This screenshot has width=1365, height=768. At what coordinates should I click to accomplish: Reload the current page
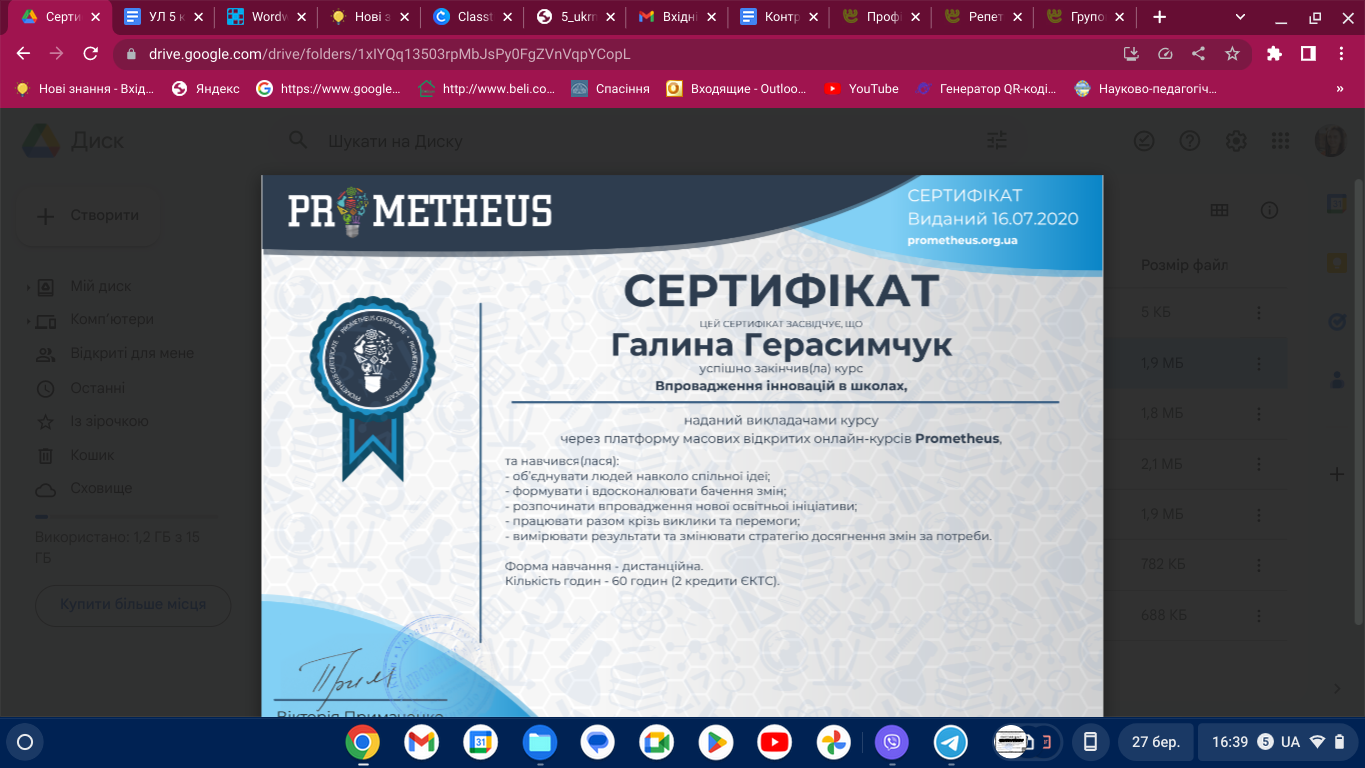click(x=90, y=54)
